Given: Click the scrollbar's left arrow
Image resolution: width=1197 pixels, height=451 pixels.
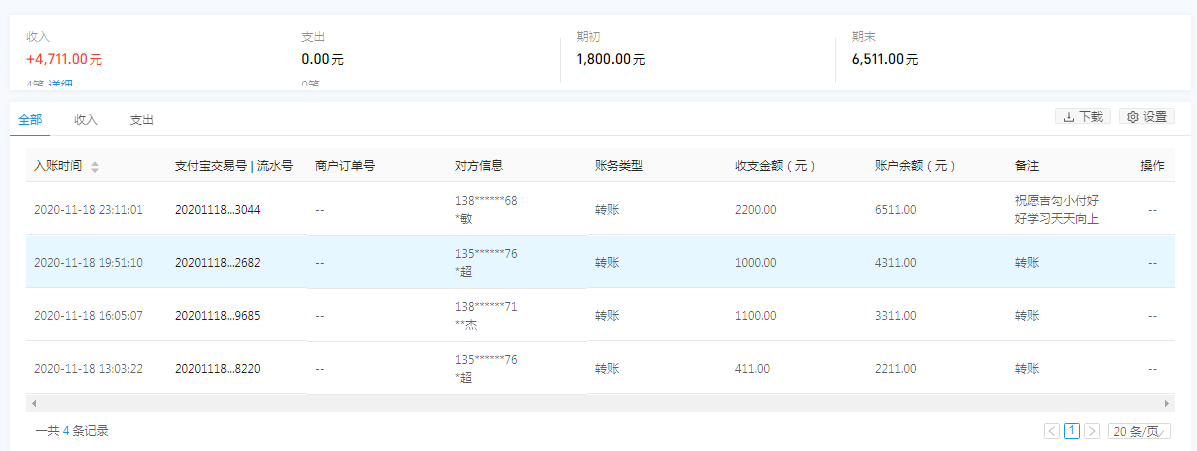Looking at the screenshot, I should point(33,403).
